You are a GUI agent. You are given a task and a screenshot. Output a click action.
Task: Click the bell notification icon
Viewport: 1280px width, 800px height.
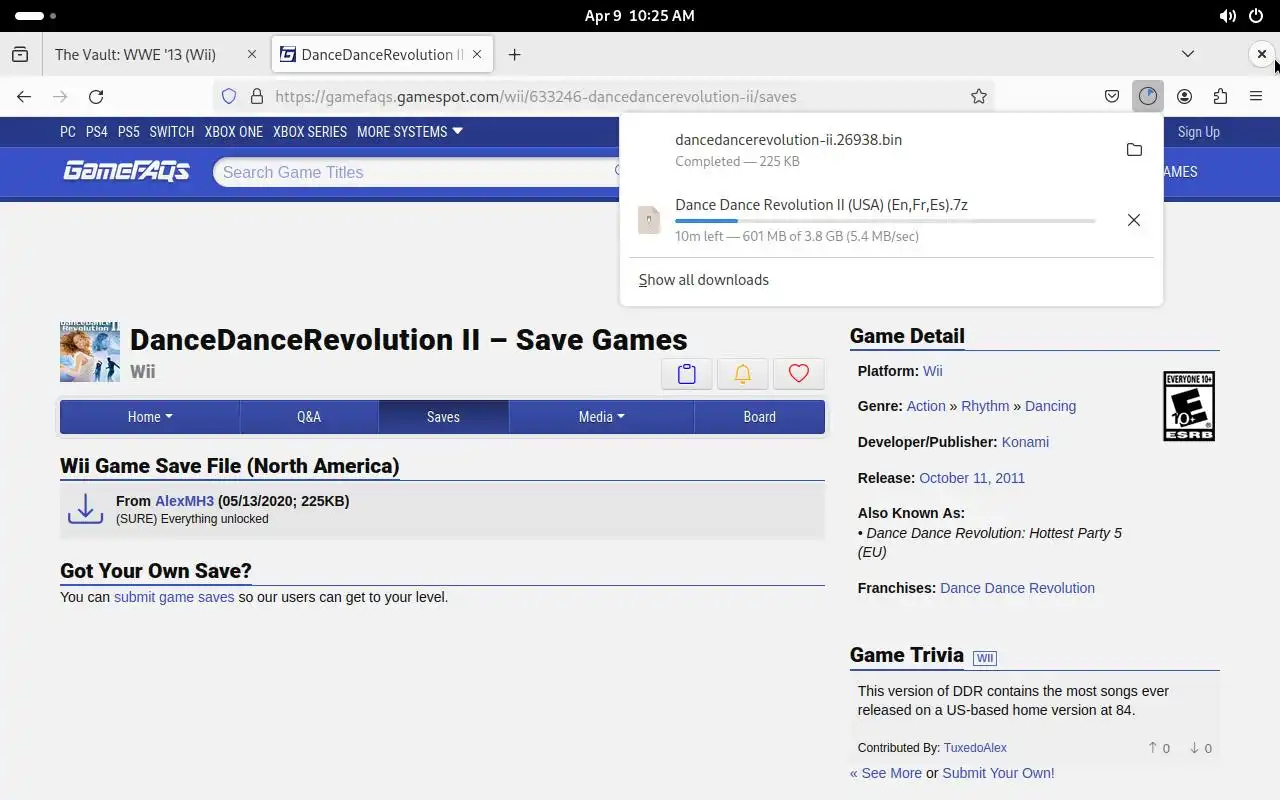[742, 373]
